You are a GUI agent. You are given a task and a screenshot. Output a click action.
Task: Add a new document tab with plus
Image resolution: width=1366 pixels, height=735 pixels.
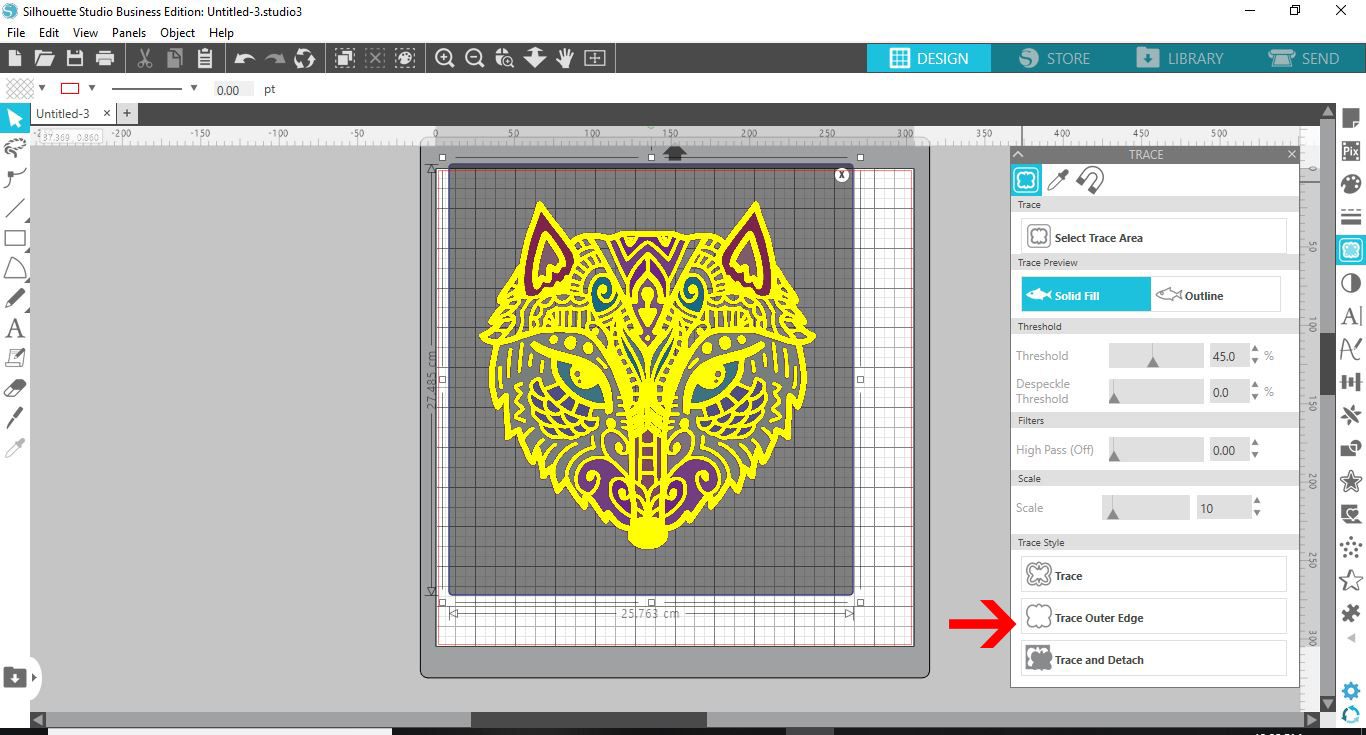point(127,113)
